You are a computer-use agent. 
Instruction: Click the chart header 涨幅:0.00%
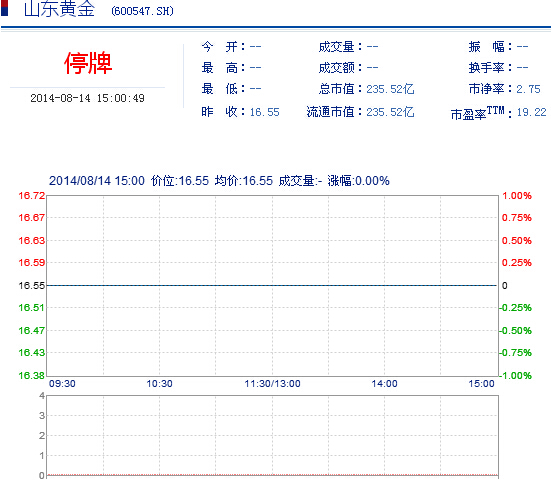tap(358, 181)
